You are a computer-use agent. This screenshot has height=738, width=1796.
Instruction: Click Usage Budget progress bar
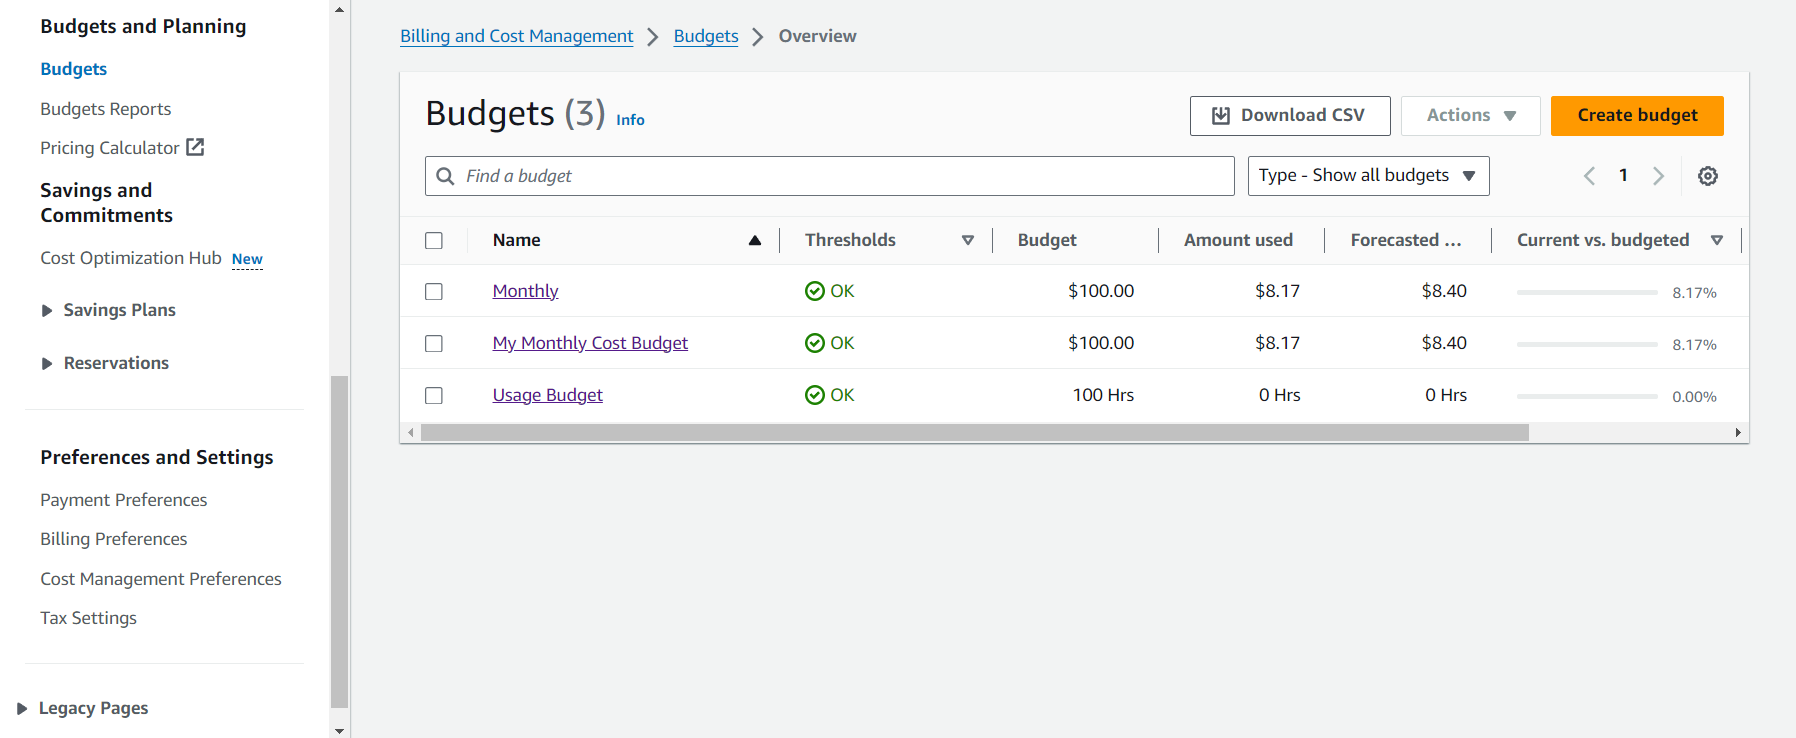1587,396
